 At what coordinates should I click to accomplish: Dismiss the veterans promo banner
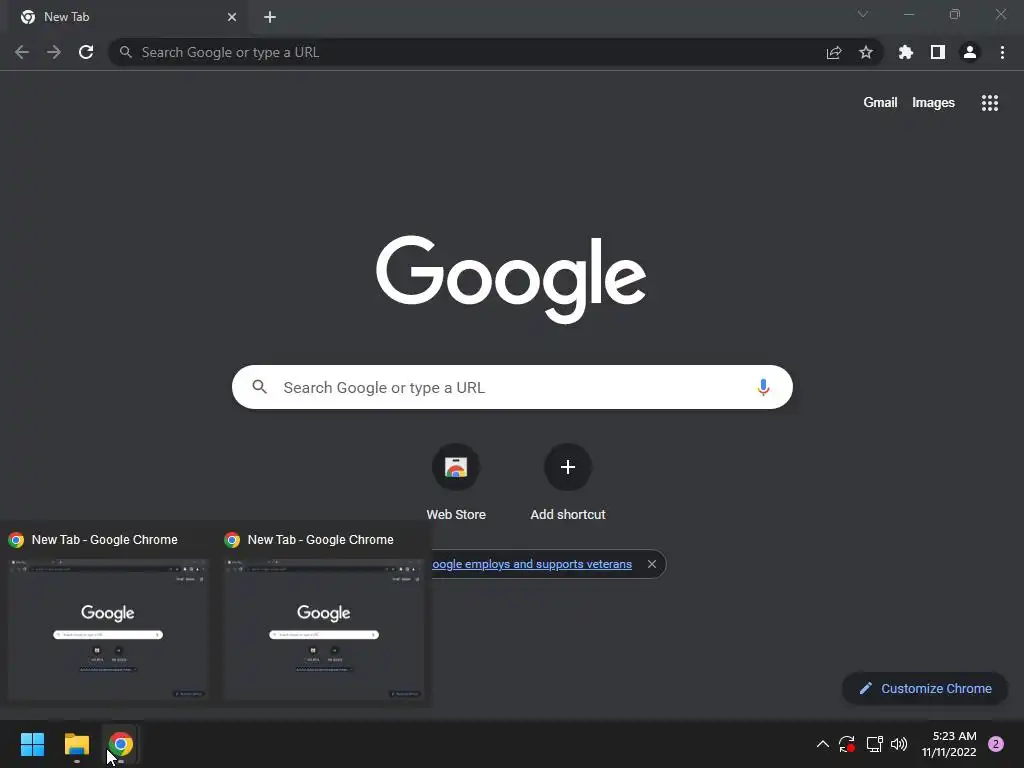point(652,564)
